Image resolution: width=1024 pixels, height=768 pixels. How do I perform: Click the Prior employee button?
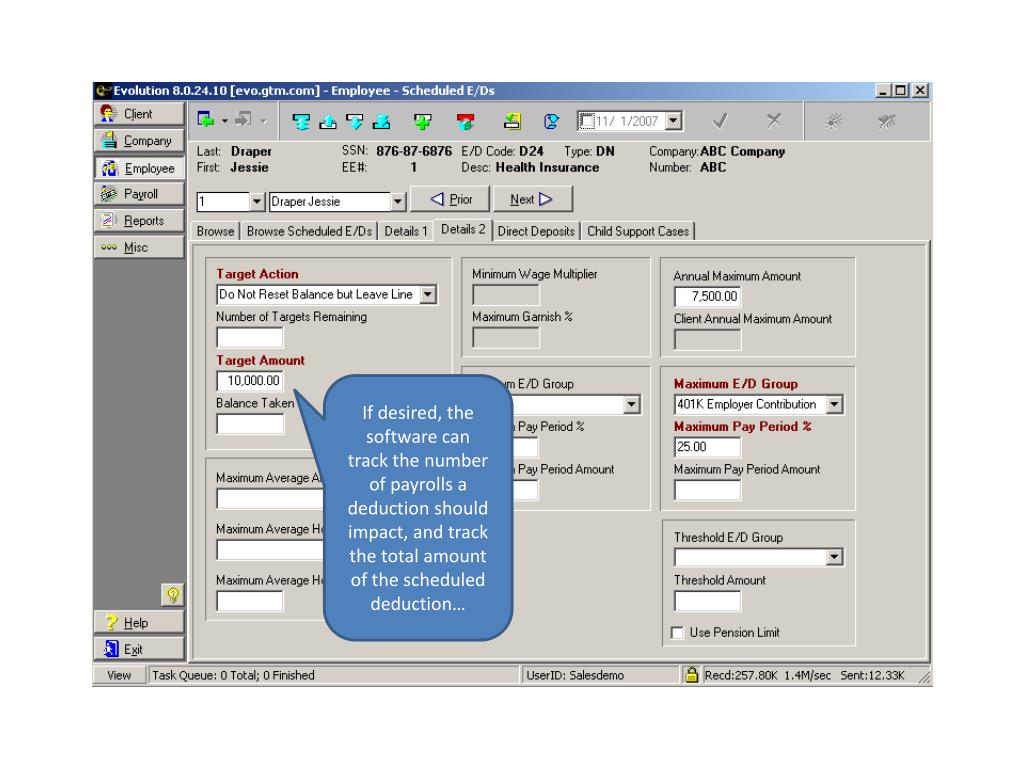click(x=451, y=199)
